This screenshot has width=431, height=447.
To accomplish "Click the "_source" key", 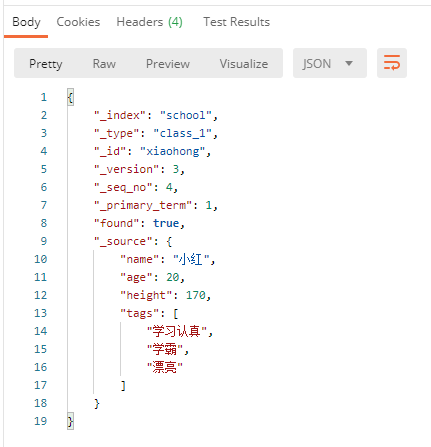I will tap(123, 241).
